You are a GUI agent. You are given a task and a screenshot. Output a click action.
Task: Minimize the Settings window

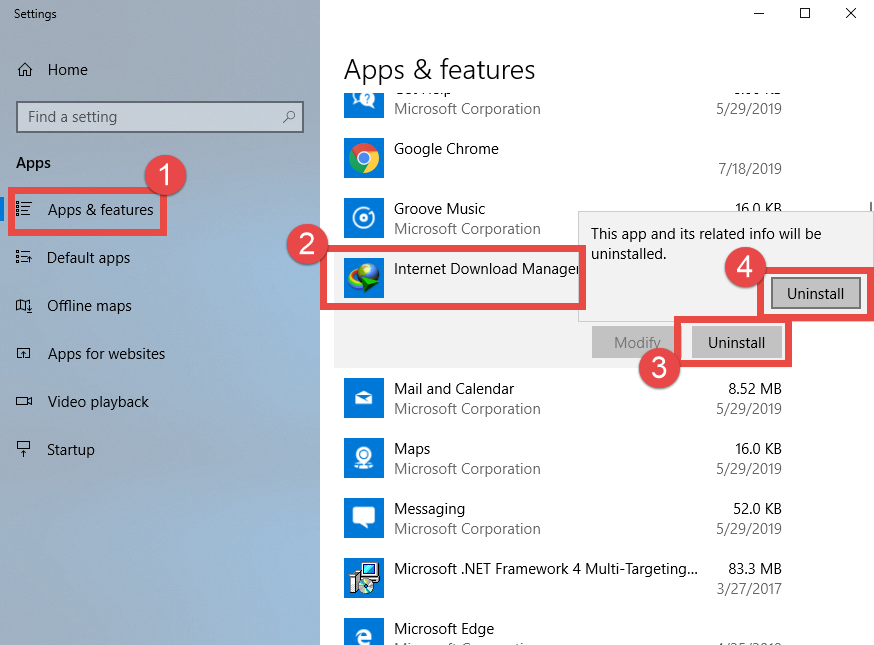click(759, 13)
